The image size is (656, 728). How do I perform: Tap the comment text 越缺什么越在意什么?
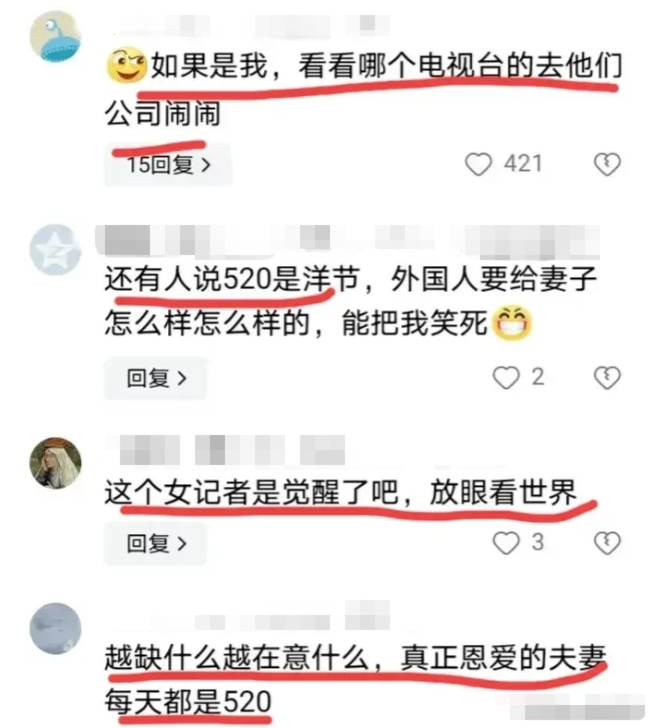(x=236, y=657)
